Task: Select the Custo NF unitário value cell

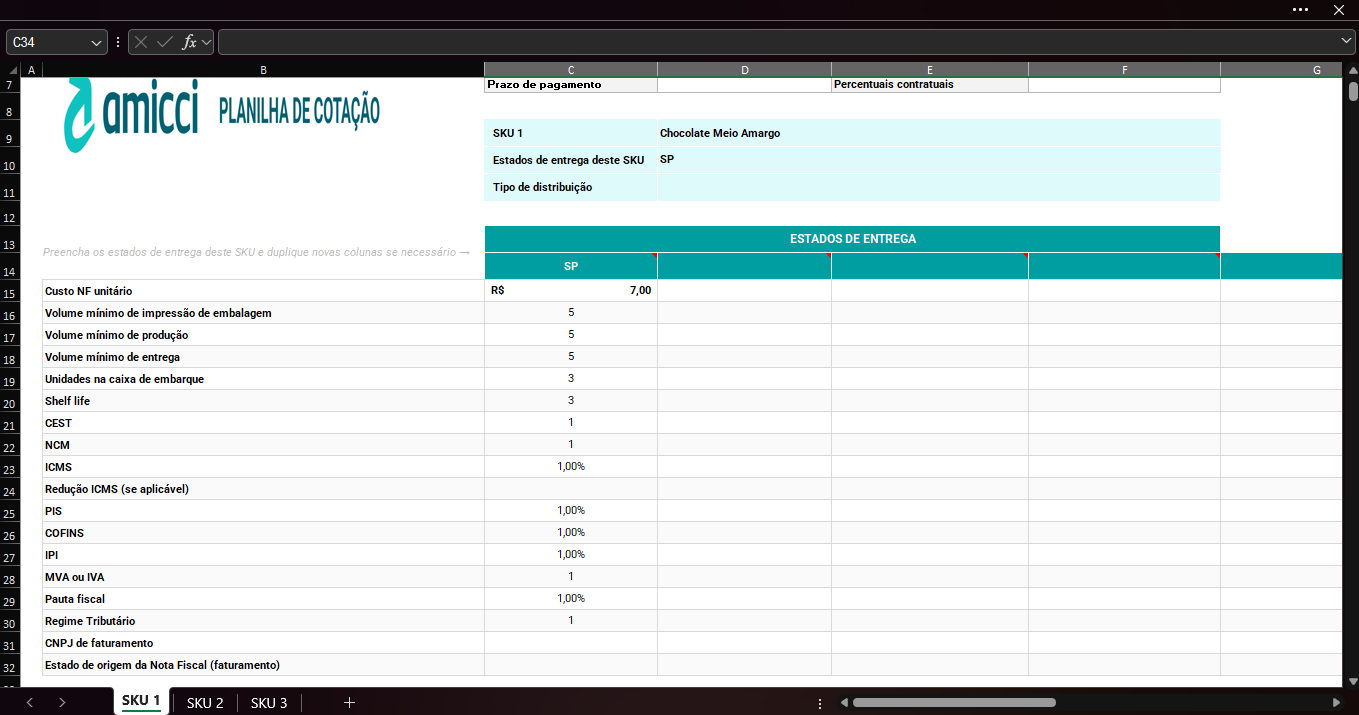Action: click(x=571, y=291)
